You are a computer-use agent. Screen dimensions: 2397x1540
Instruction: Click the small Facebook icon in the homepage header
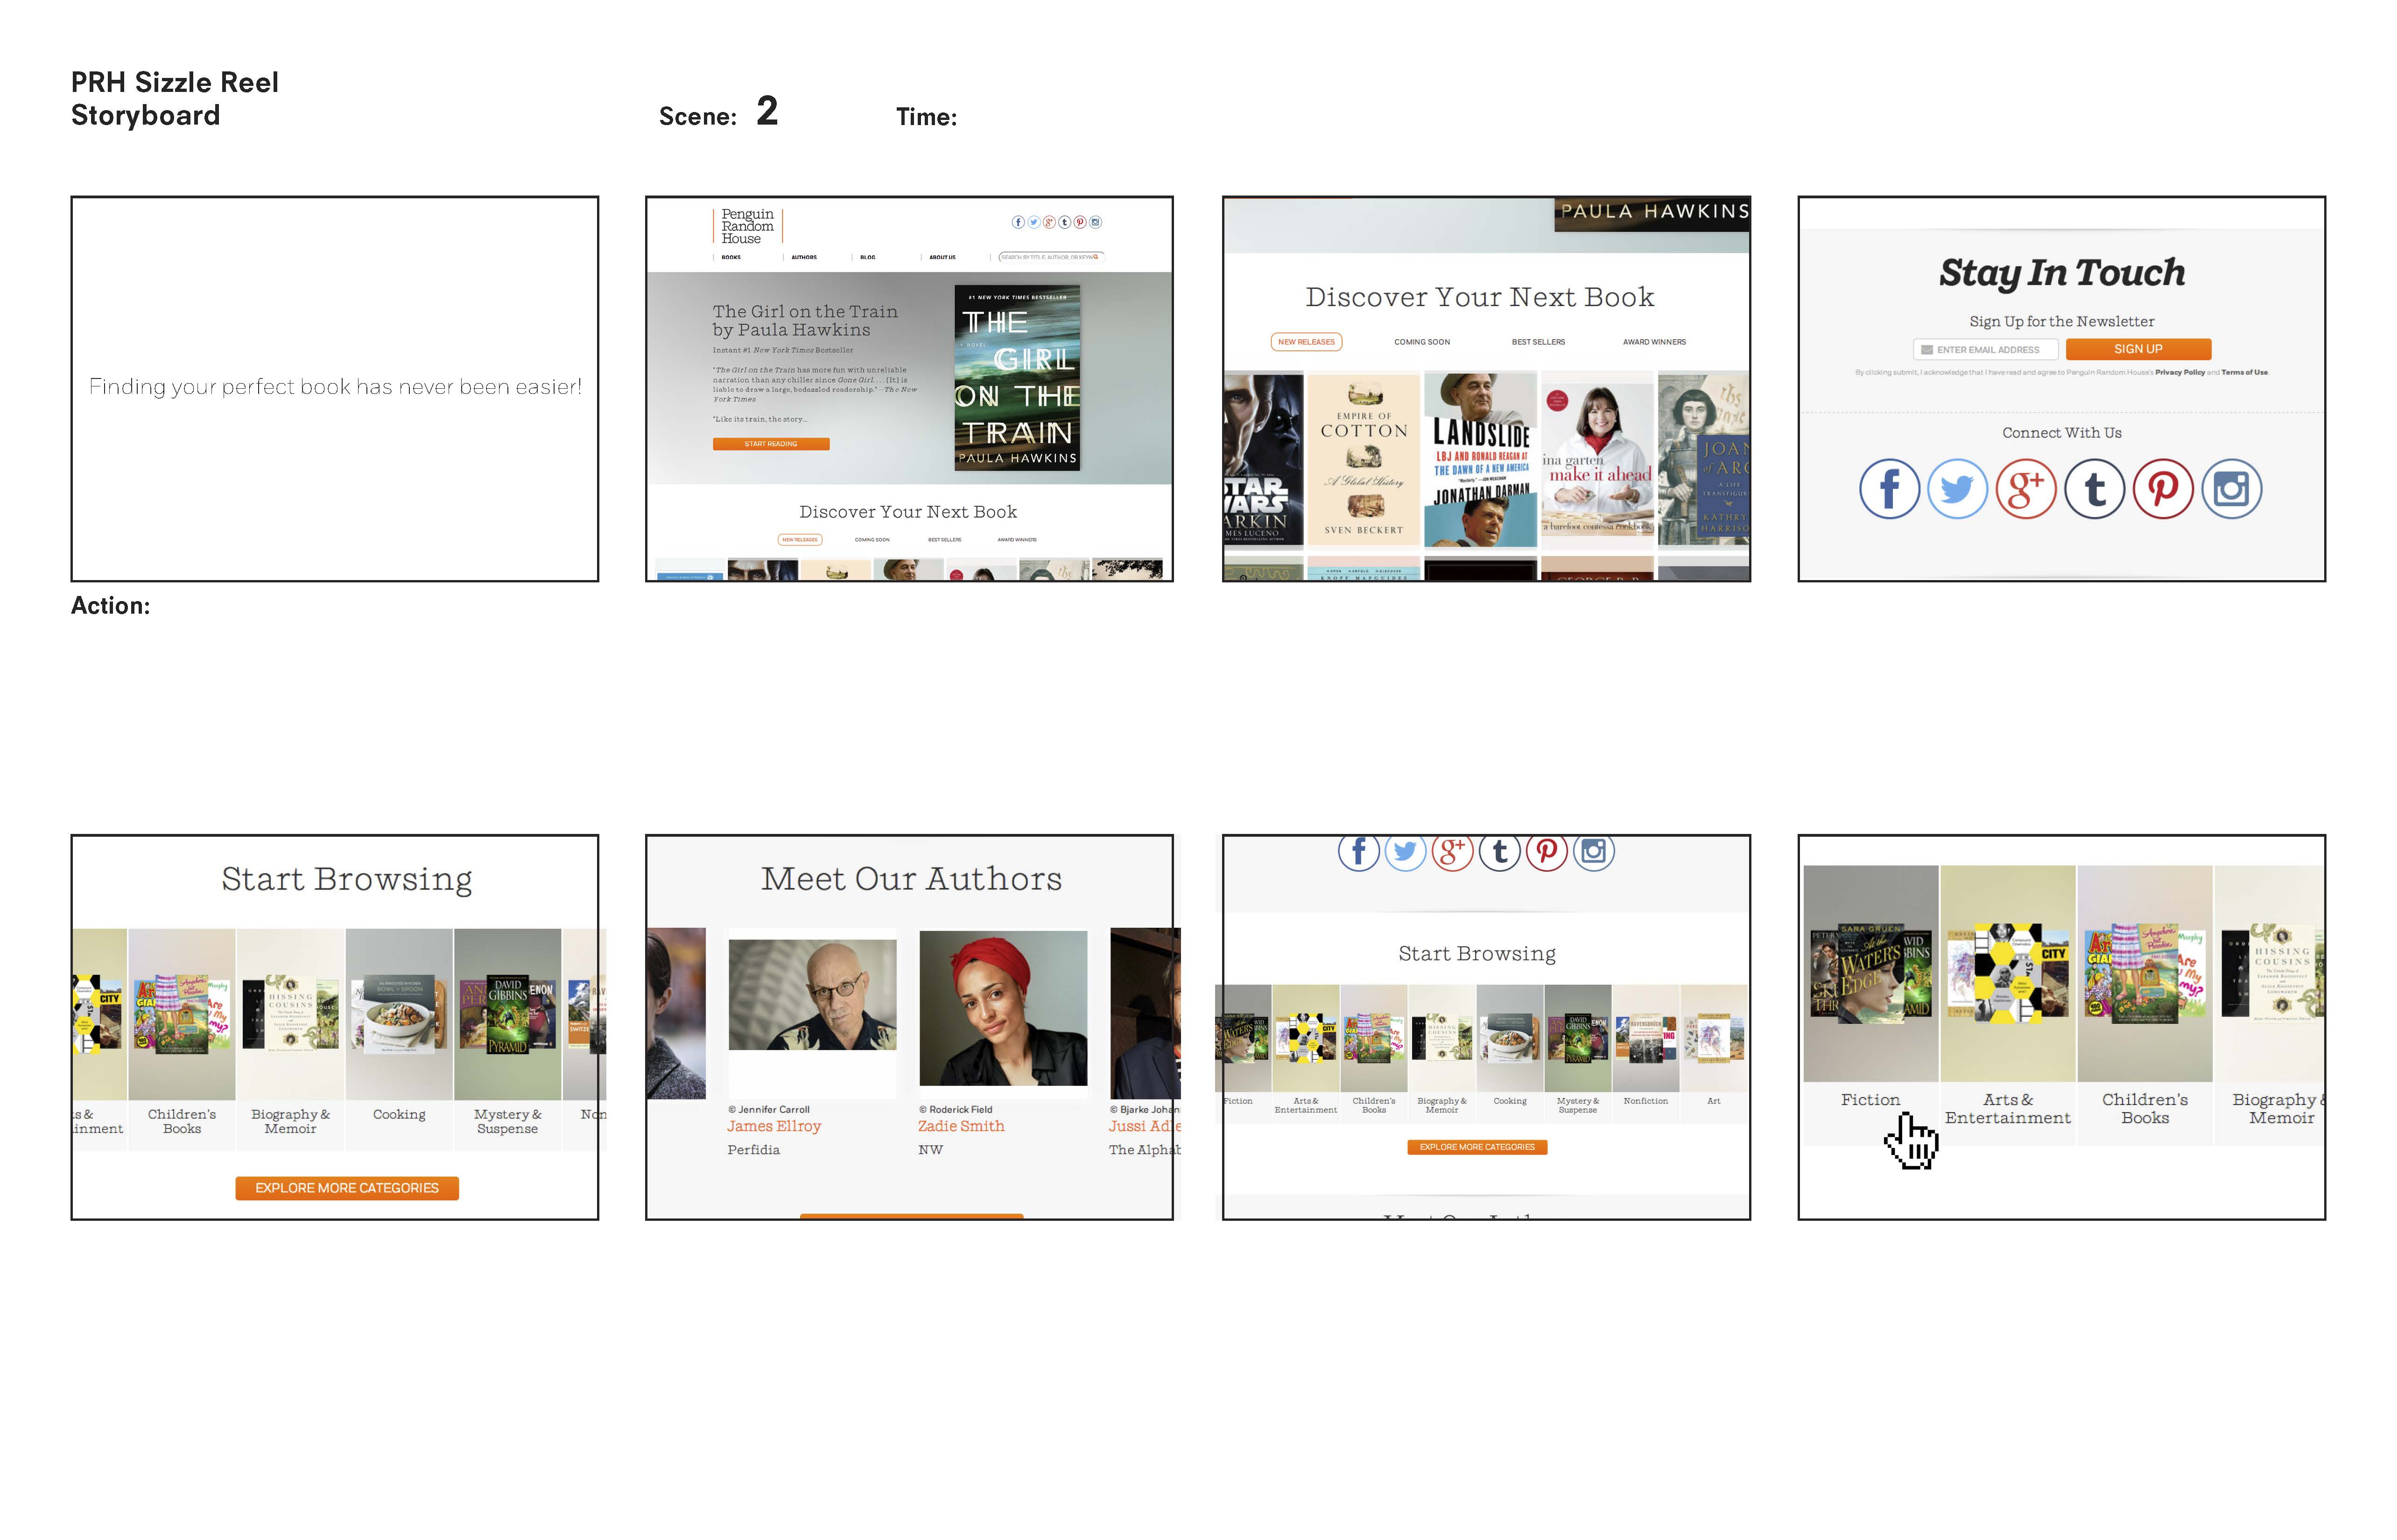point(1018,222)
